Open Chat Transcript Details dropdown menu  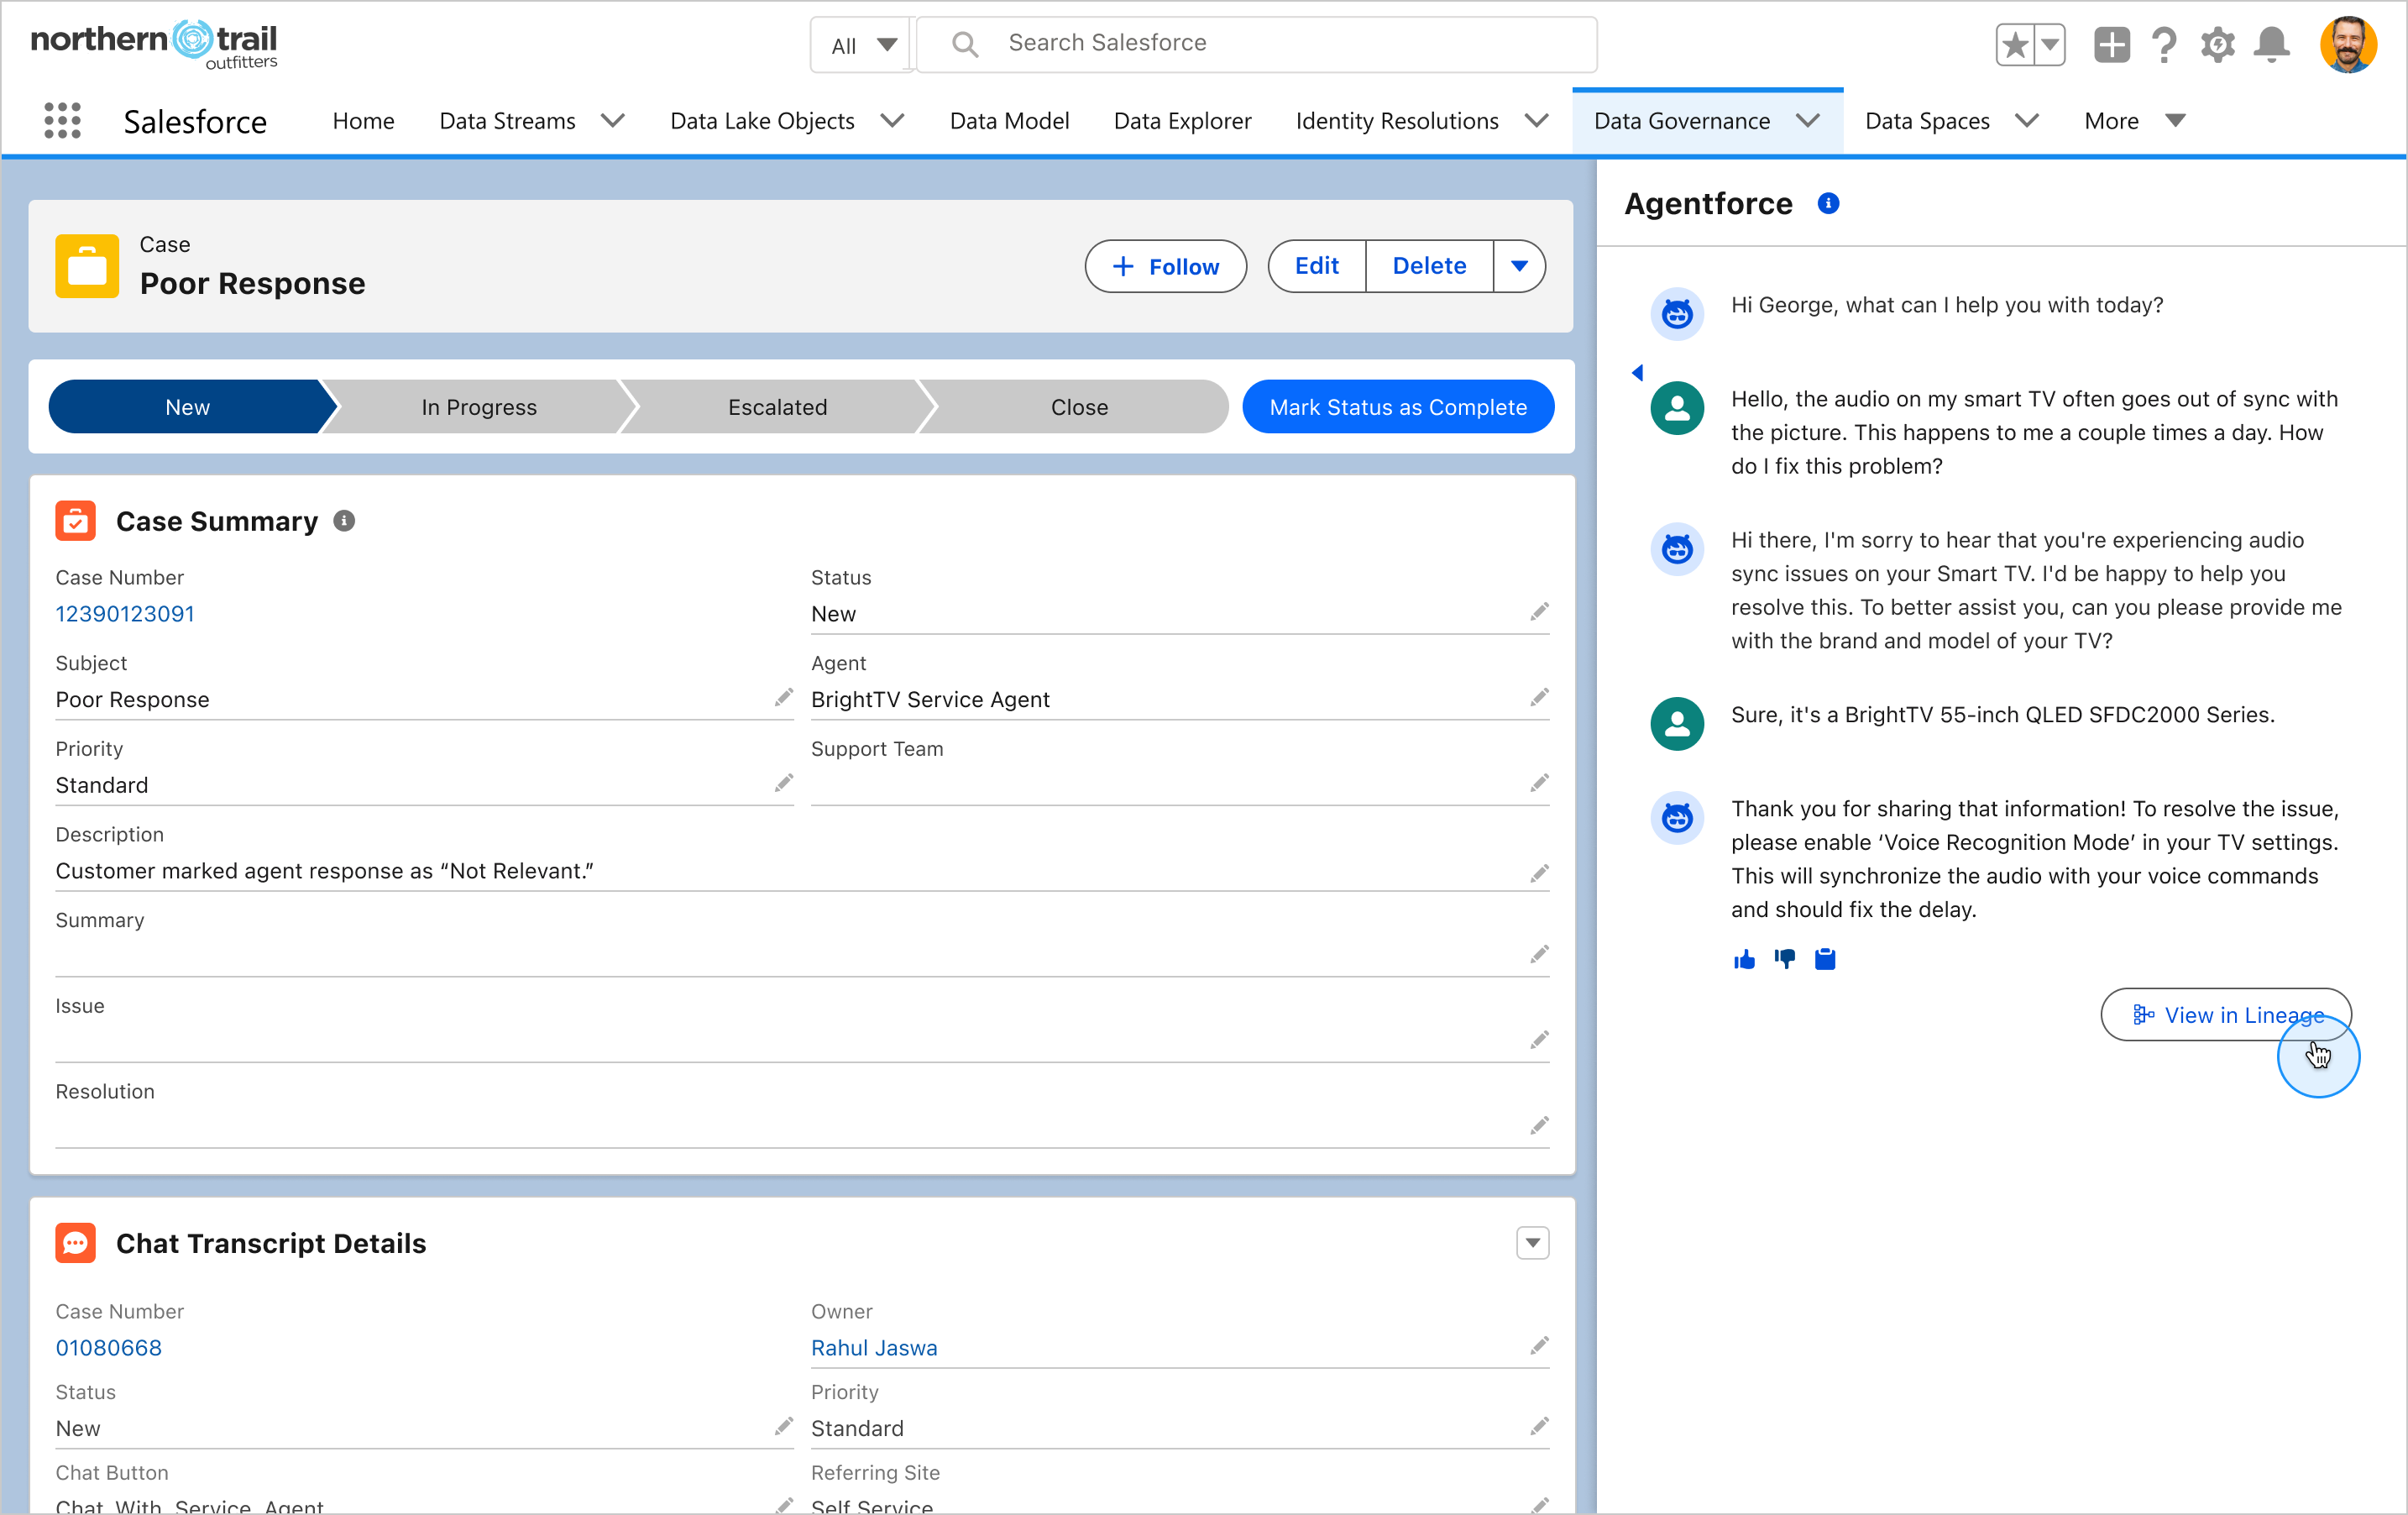[x=1532, y=1243]
